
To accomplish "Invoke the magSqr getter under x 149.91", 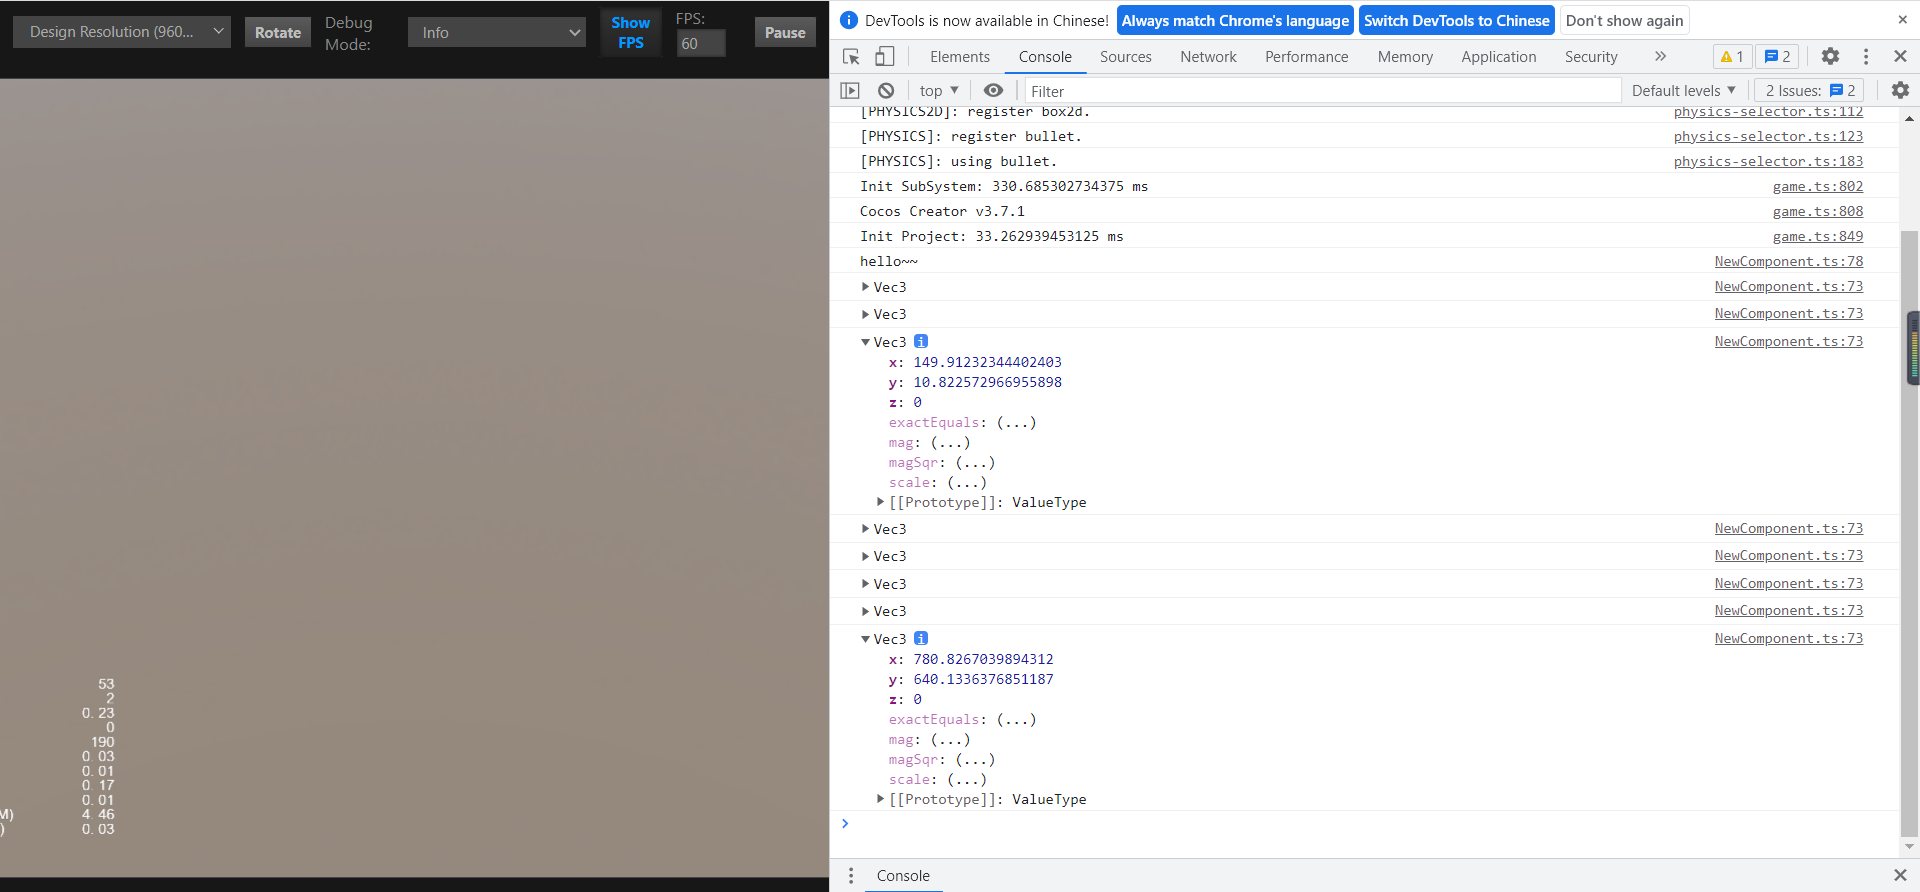I will click(x=975, y=462).
